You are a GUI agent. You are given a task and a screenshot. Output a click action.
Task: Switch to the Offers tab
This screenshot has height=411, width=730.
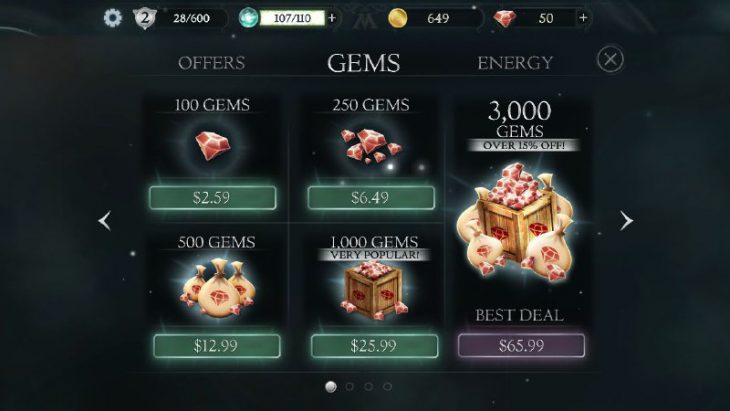(211, 63)
